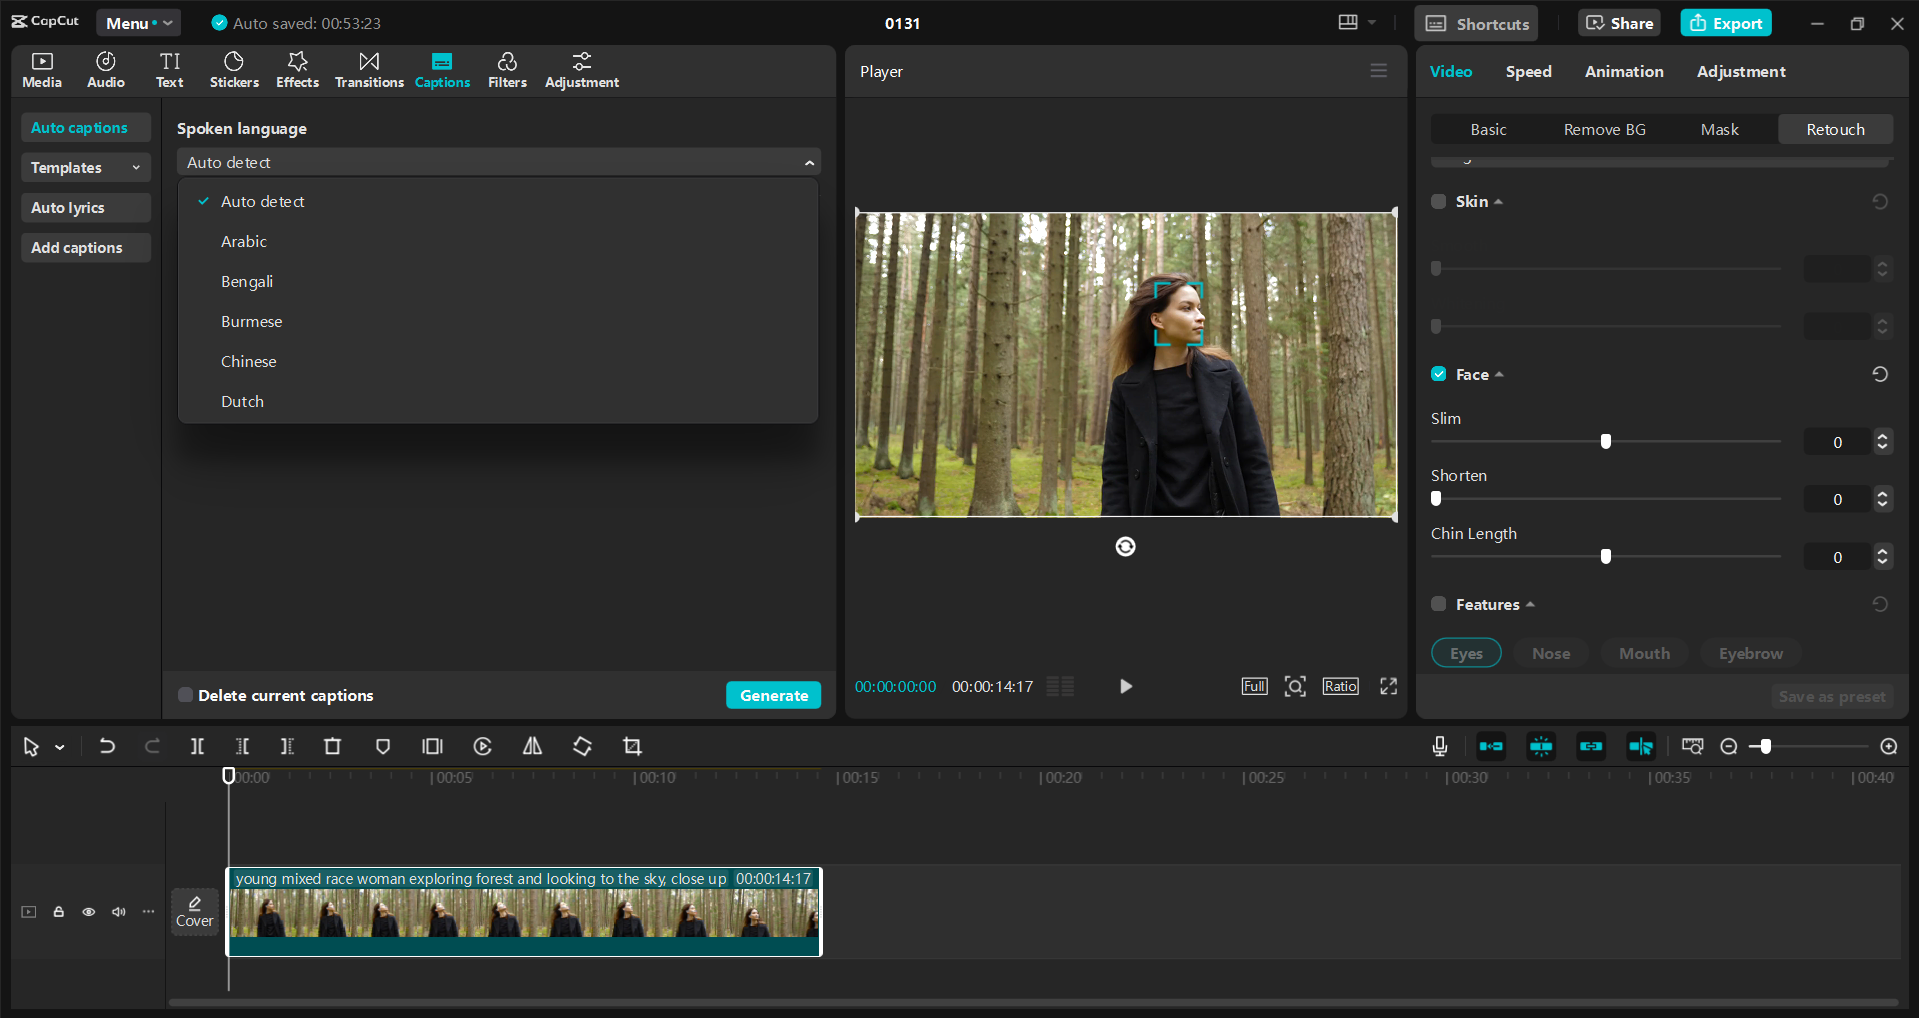Image resolution: width=1919 pixels, height=1018 pixels.
Task: Click the microphone record voiceover icon
Action: pos(1439,746)
